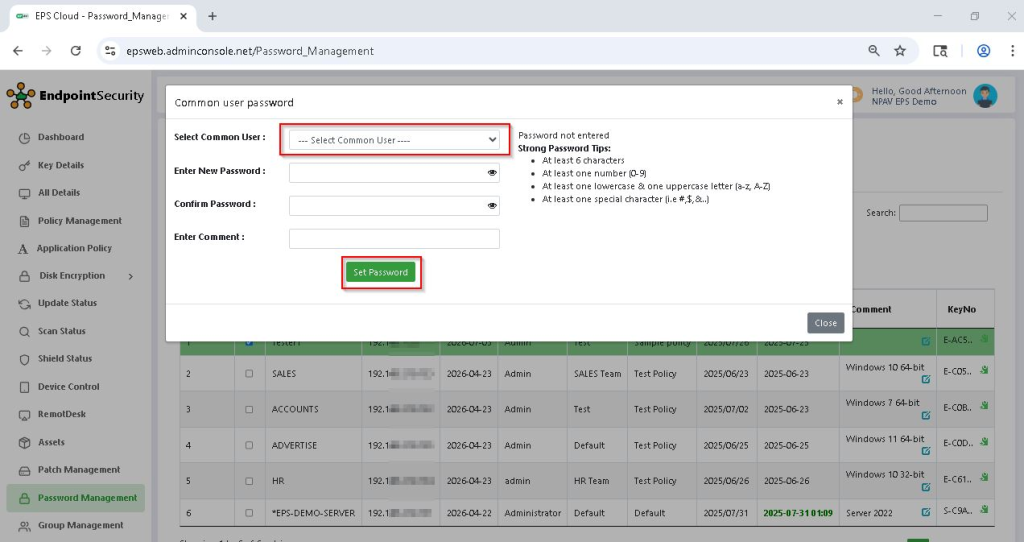Show password in Enter New Password field
Image resolution: width=1024 pixels, height=542 pixels.
pos(492,173)
